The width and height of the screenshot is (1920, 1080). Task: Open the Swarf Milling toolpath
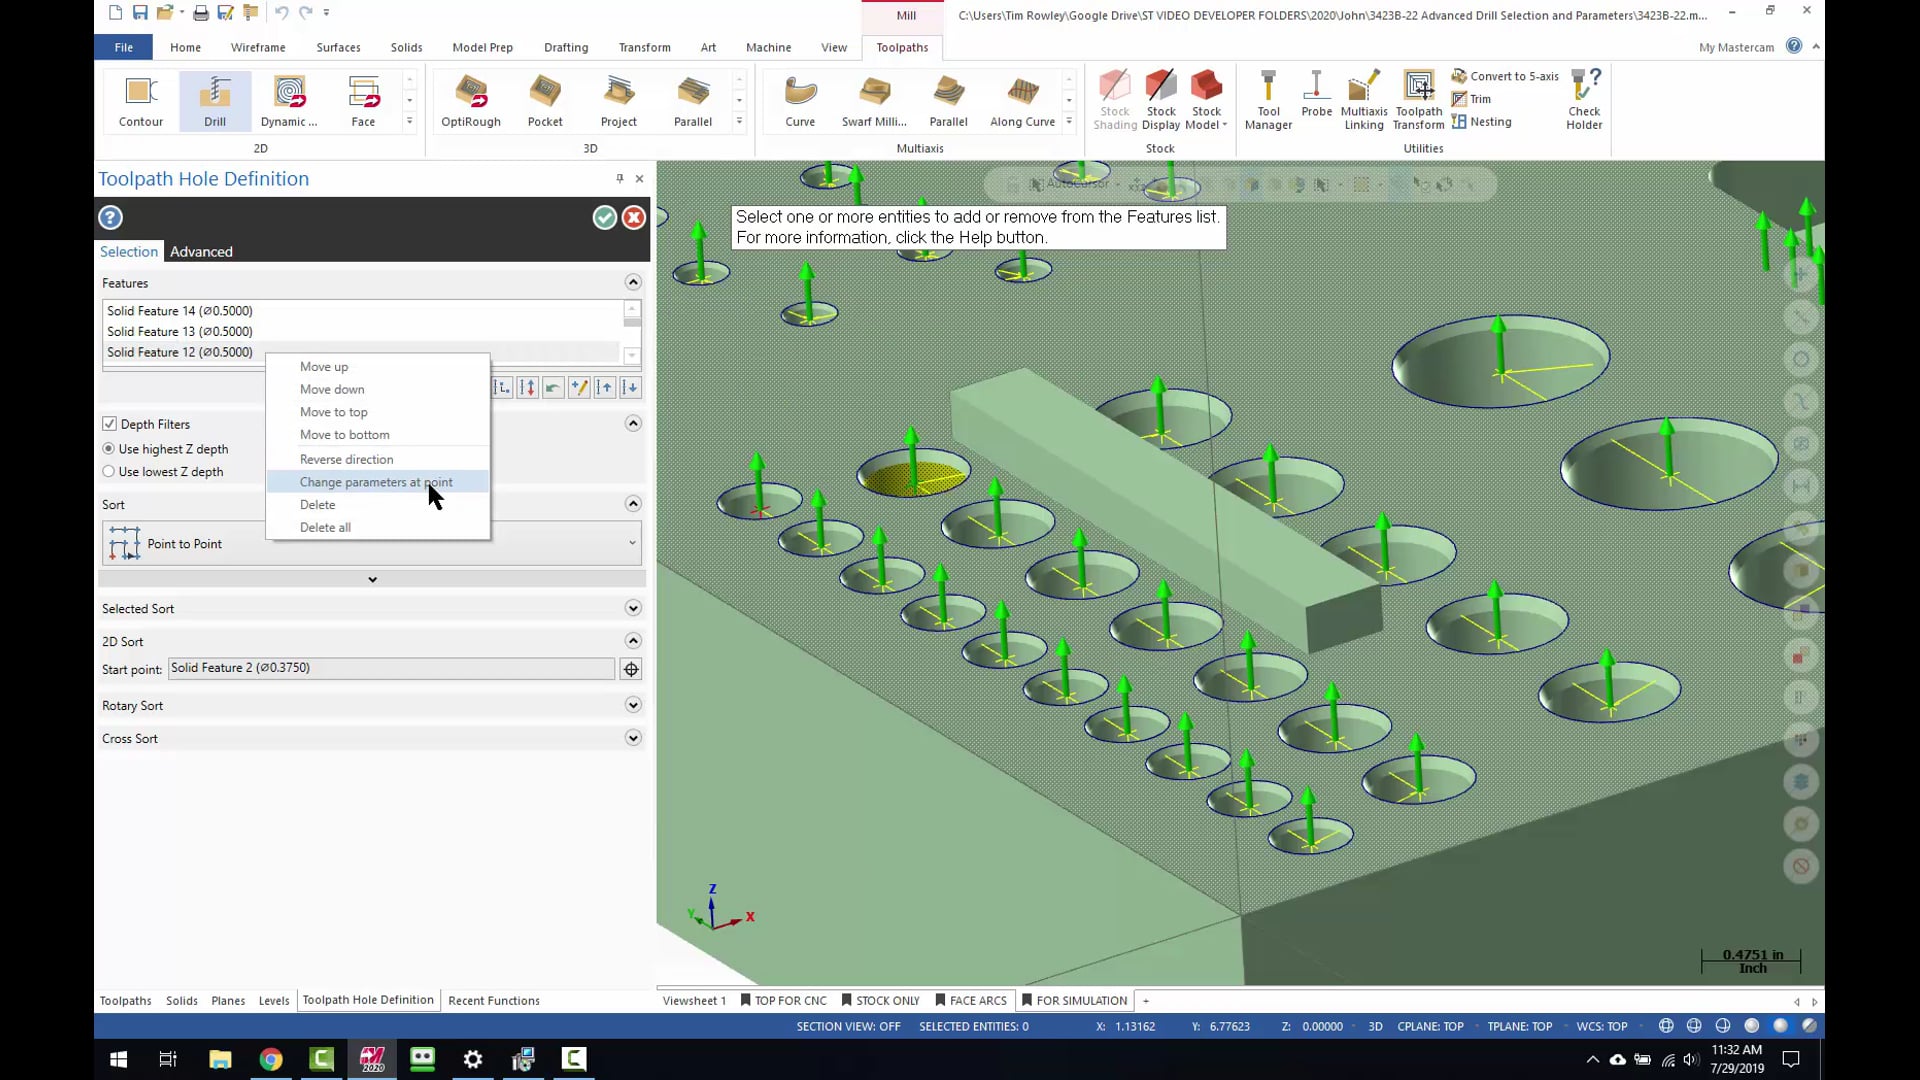pyautogui.click(x=874, y=100)
